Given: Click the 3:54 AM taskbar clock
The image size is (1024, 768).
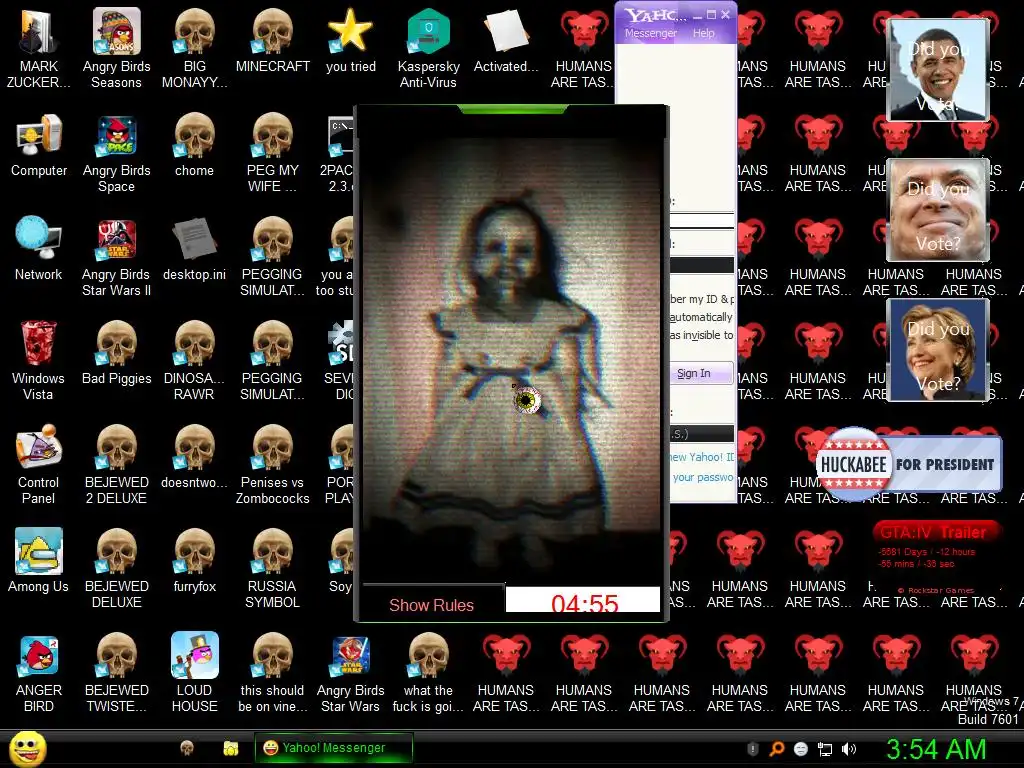Looking at the screenshot, I should 936,749.
